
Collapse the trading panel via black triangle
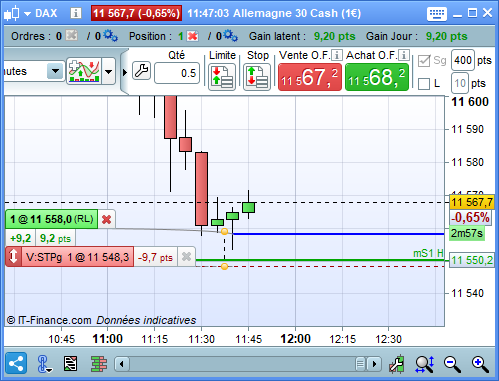[x=125, y=72]
